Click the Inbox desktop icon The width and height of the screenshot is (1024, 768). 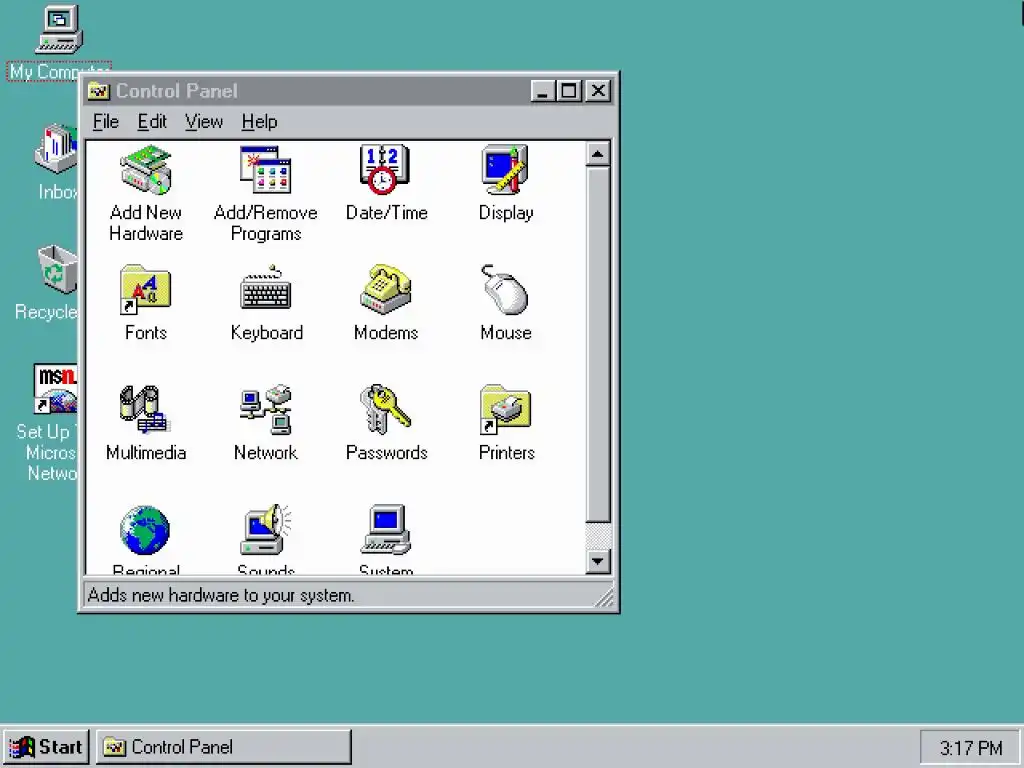coord(56,149)
